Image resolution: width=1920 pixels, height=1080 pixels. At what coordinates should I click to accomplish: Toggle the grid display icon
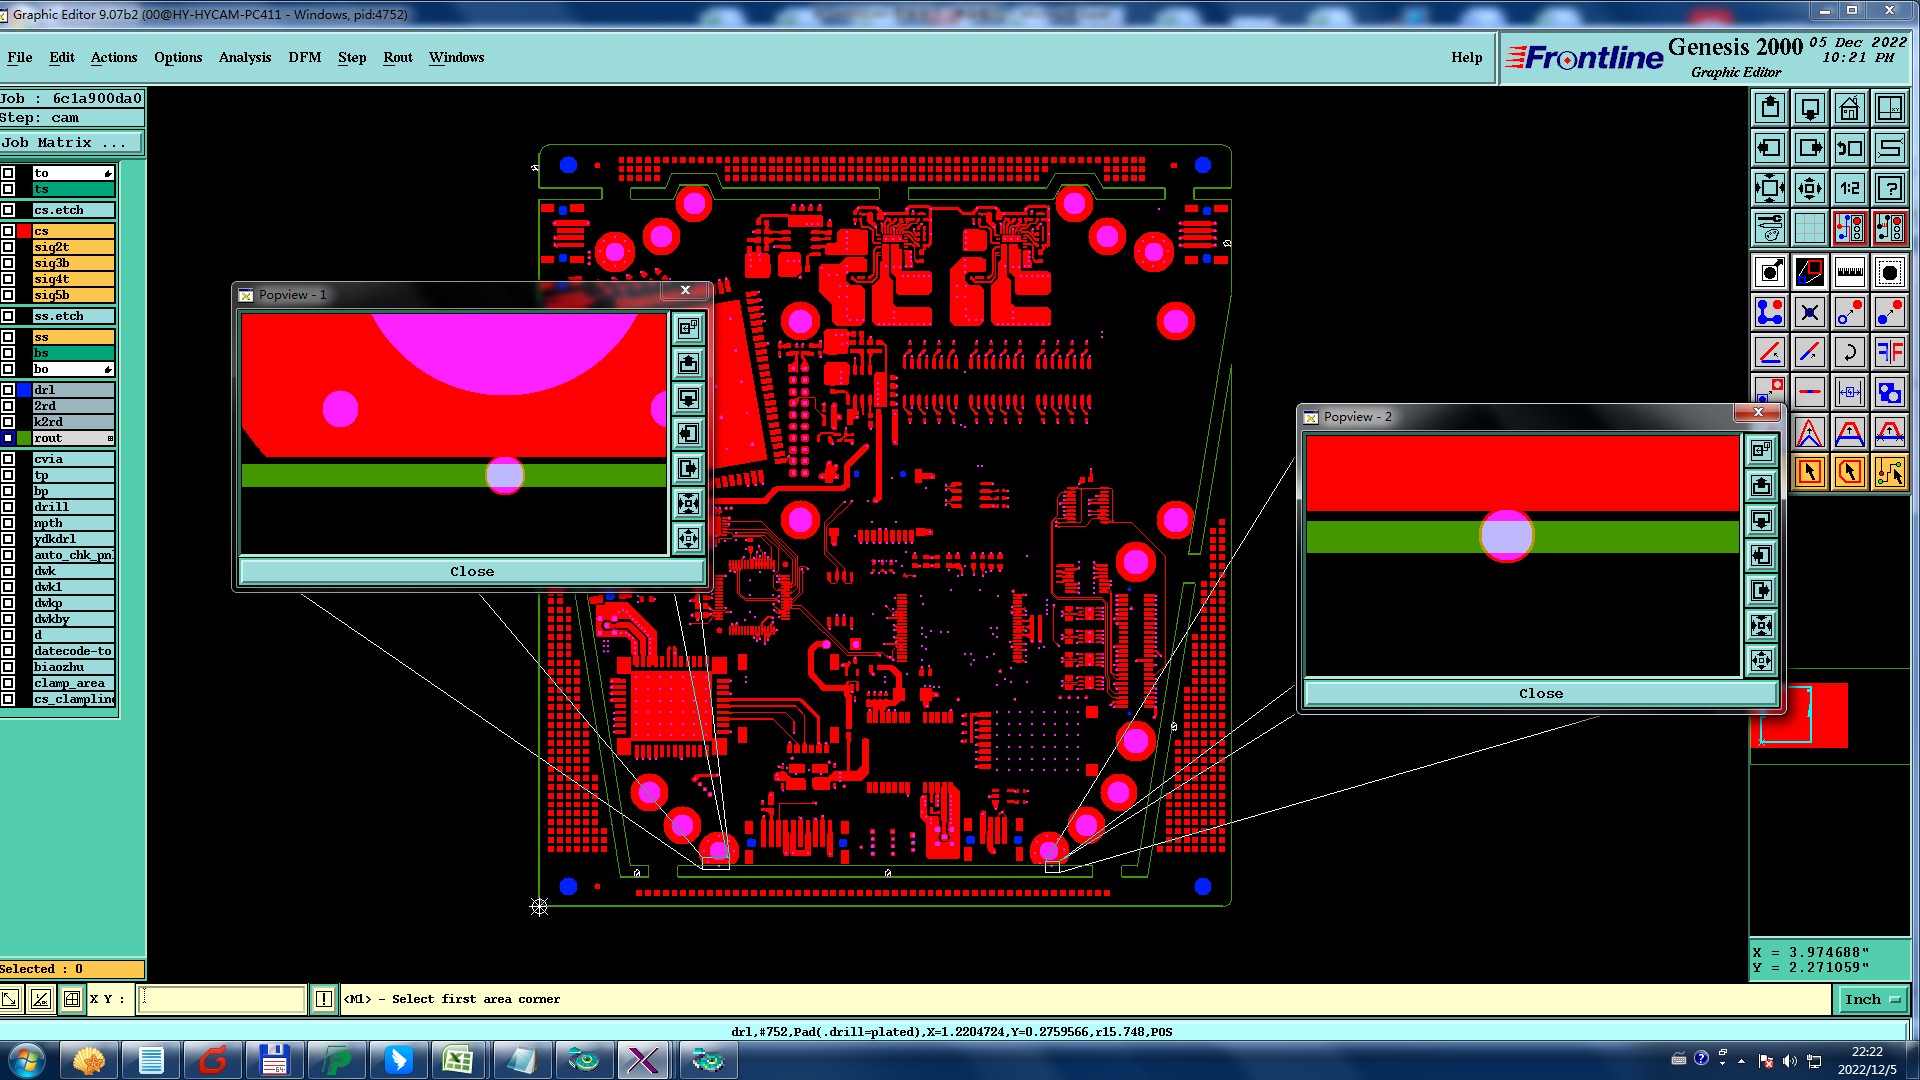point(1809,228)
